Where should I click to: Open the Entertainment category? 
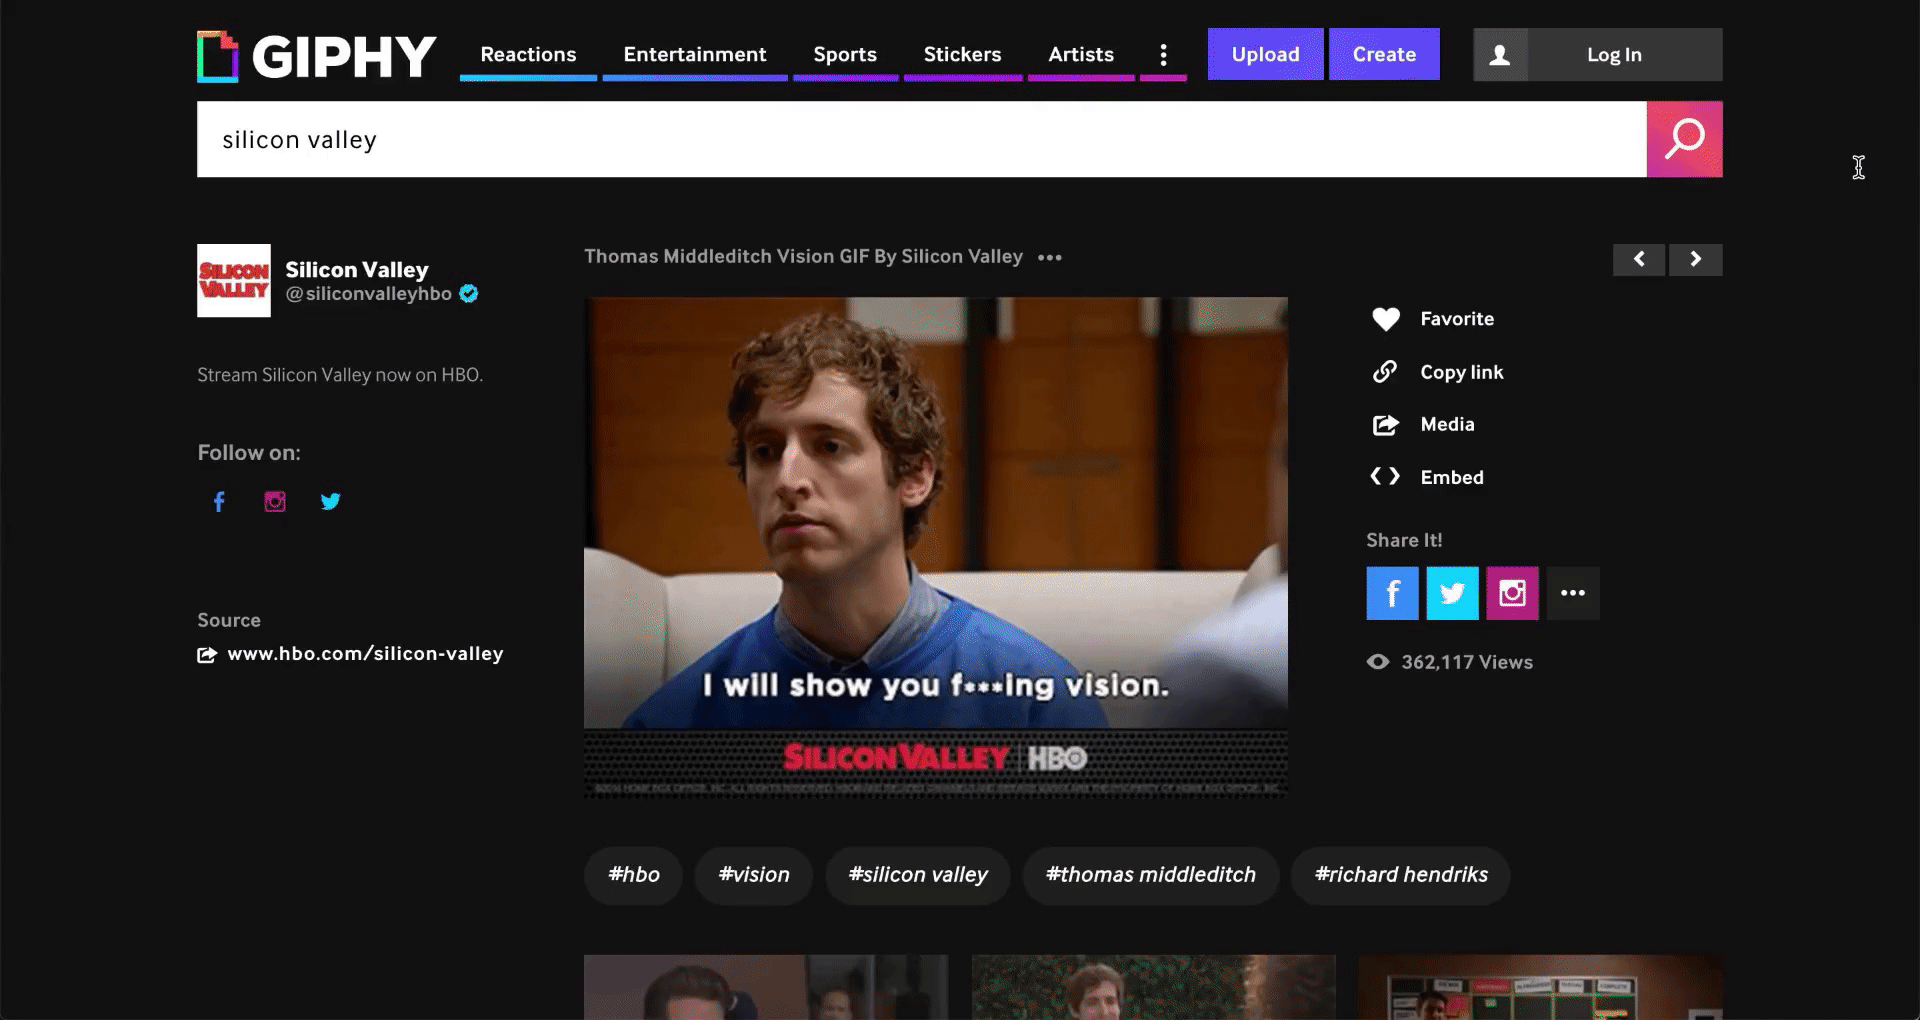point(695,54)
